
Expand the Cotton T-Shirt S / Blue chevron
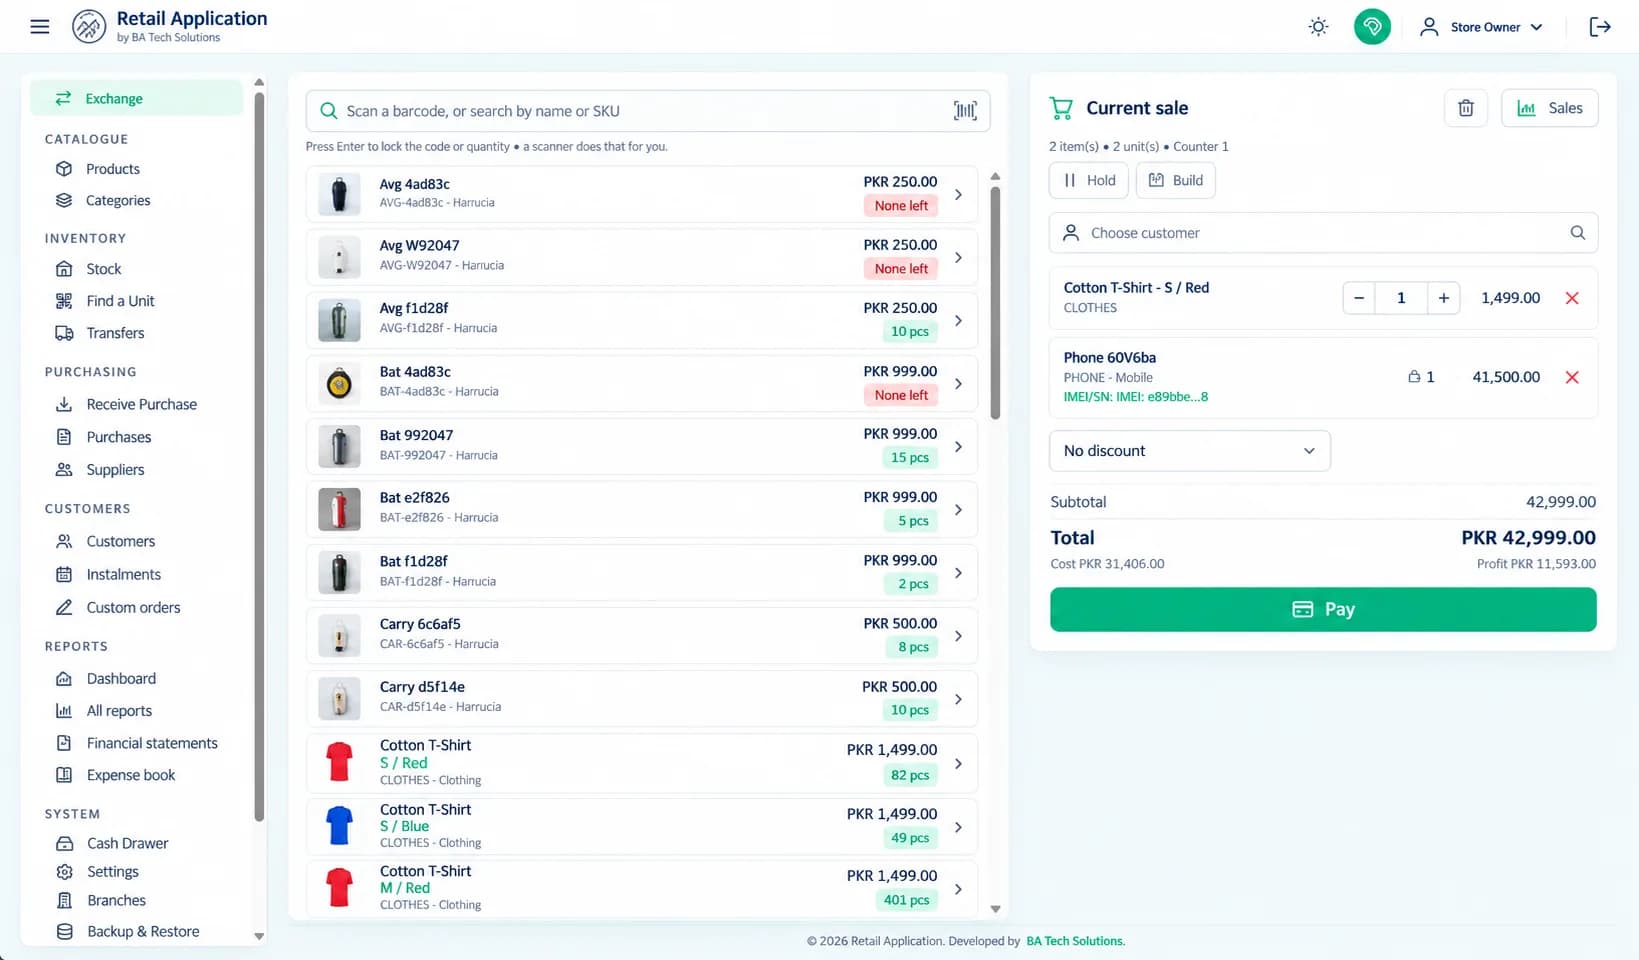click(x=958, y=827)
